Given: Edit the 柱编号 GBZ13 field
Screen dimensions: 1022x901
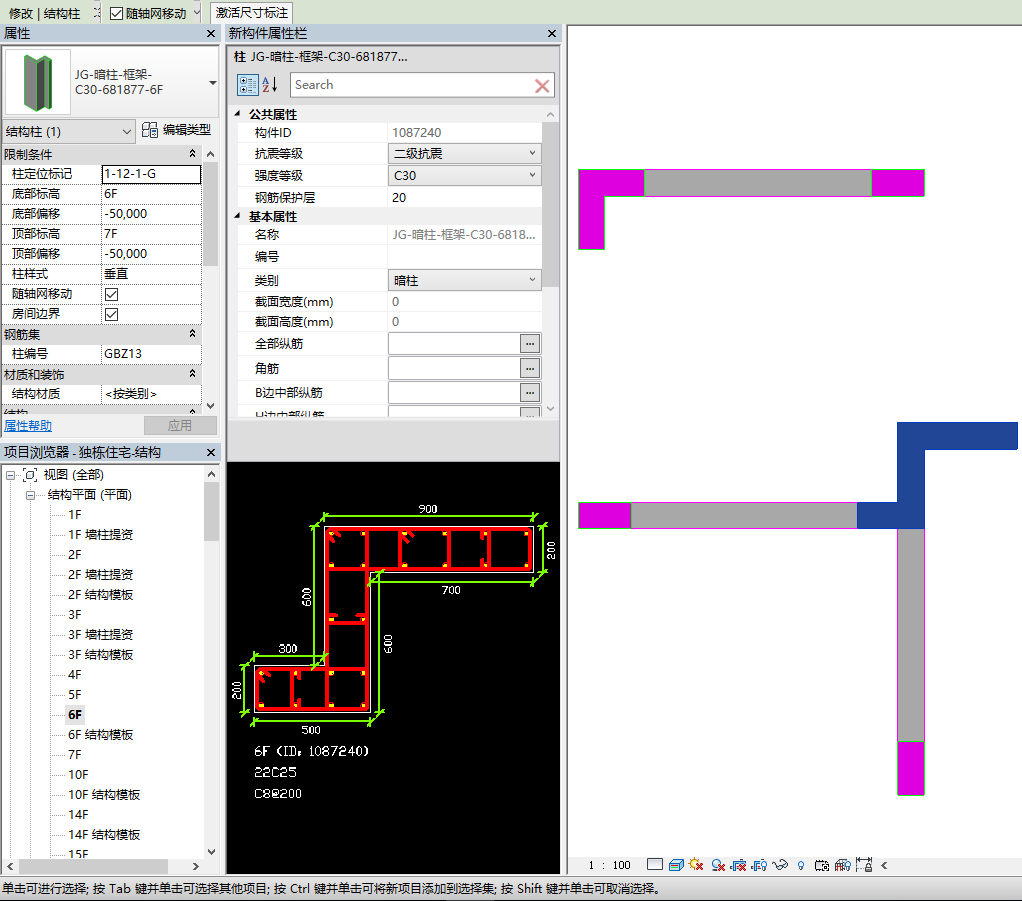Looking at the screenshot, I should point(151,354).
